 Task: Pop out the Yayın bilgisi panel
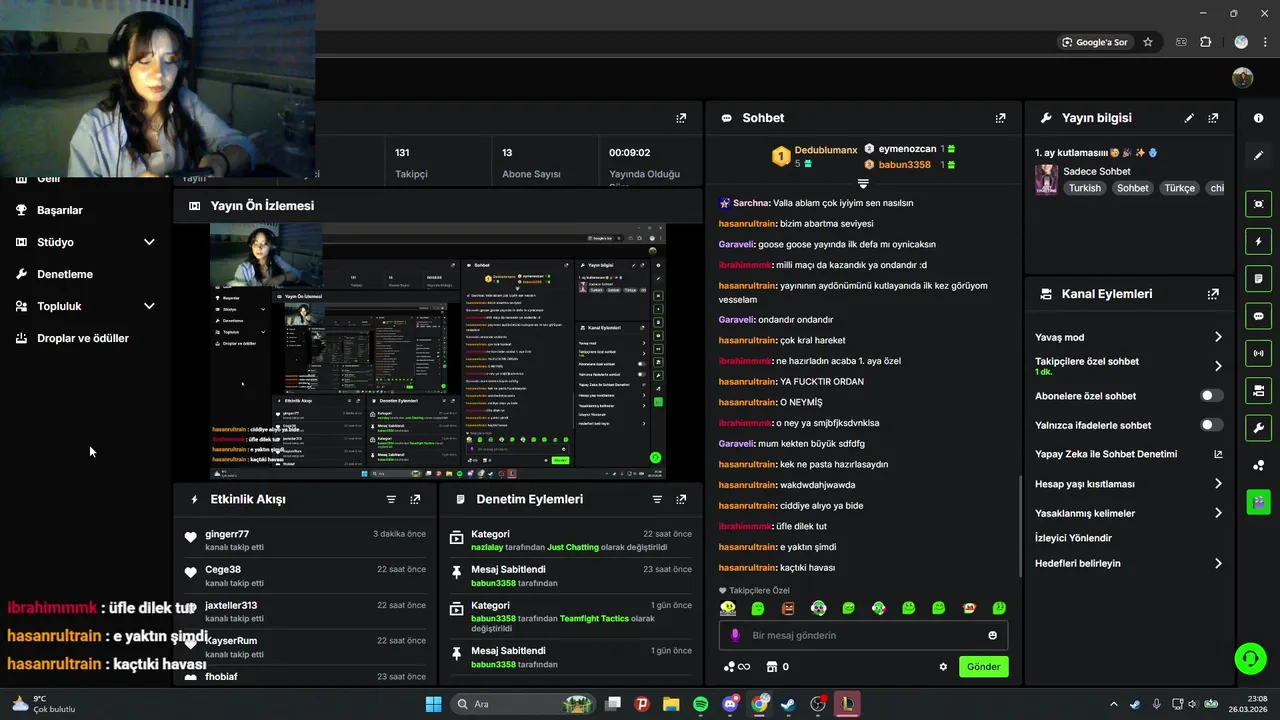point(1213,118)
